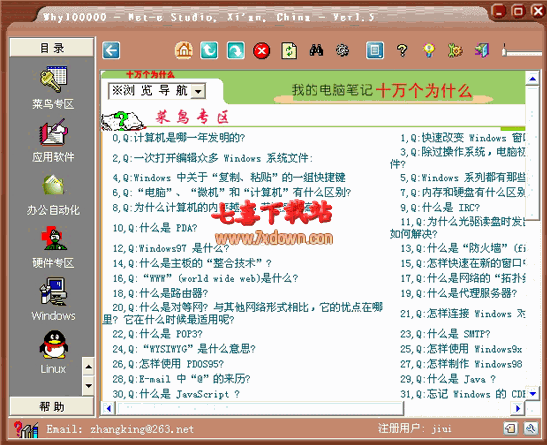Screen dimensions: 547x445
Task: Click the status bar question mark chart icon
Action: point(25,429)
